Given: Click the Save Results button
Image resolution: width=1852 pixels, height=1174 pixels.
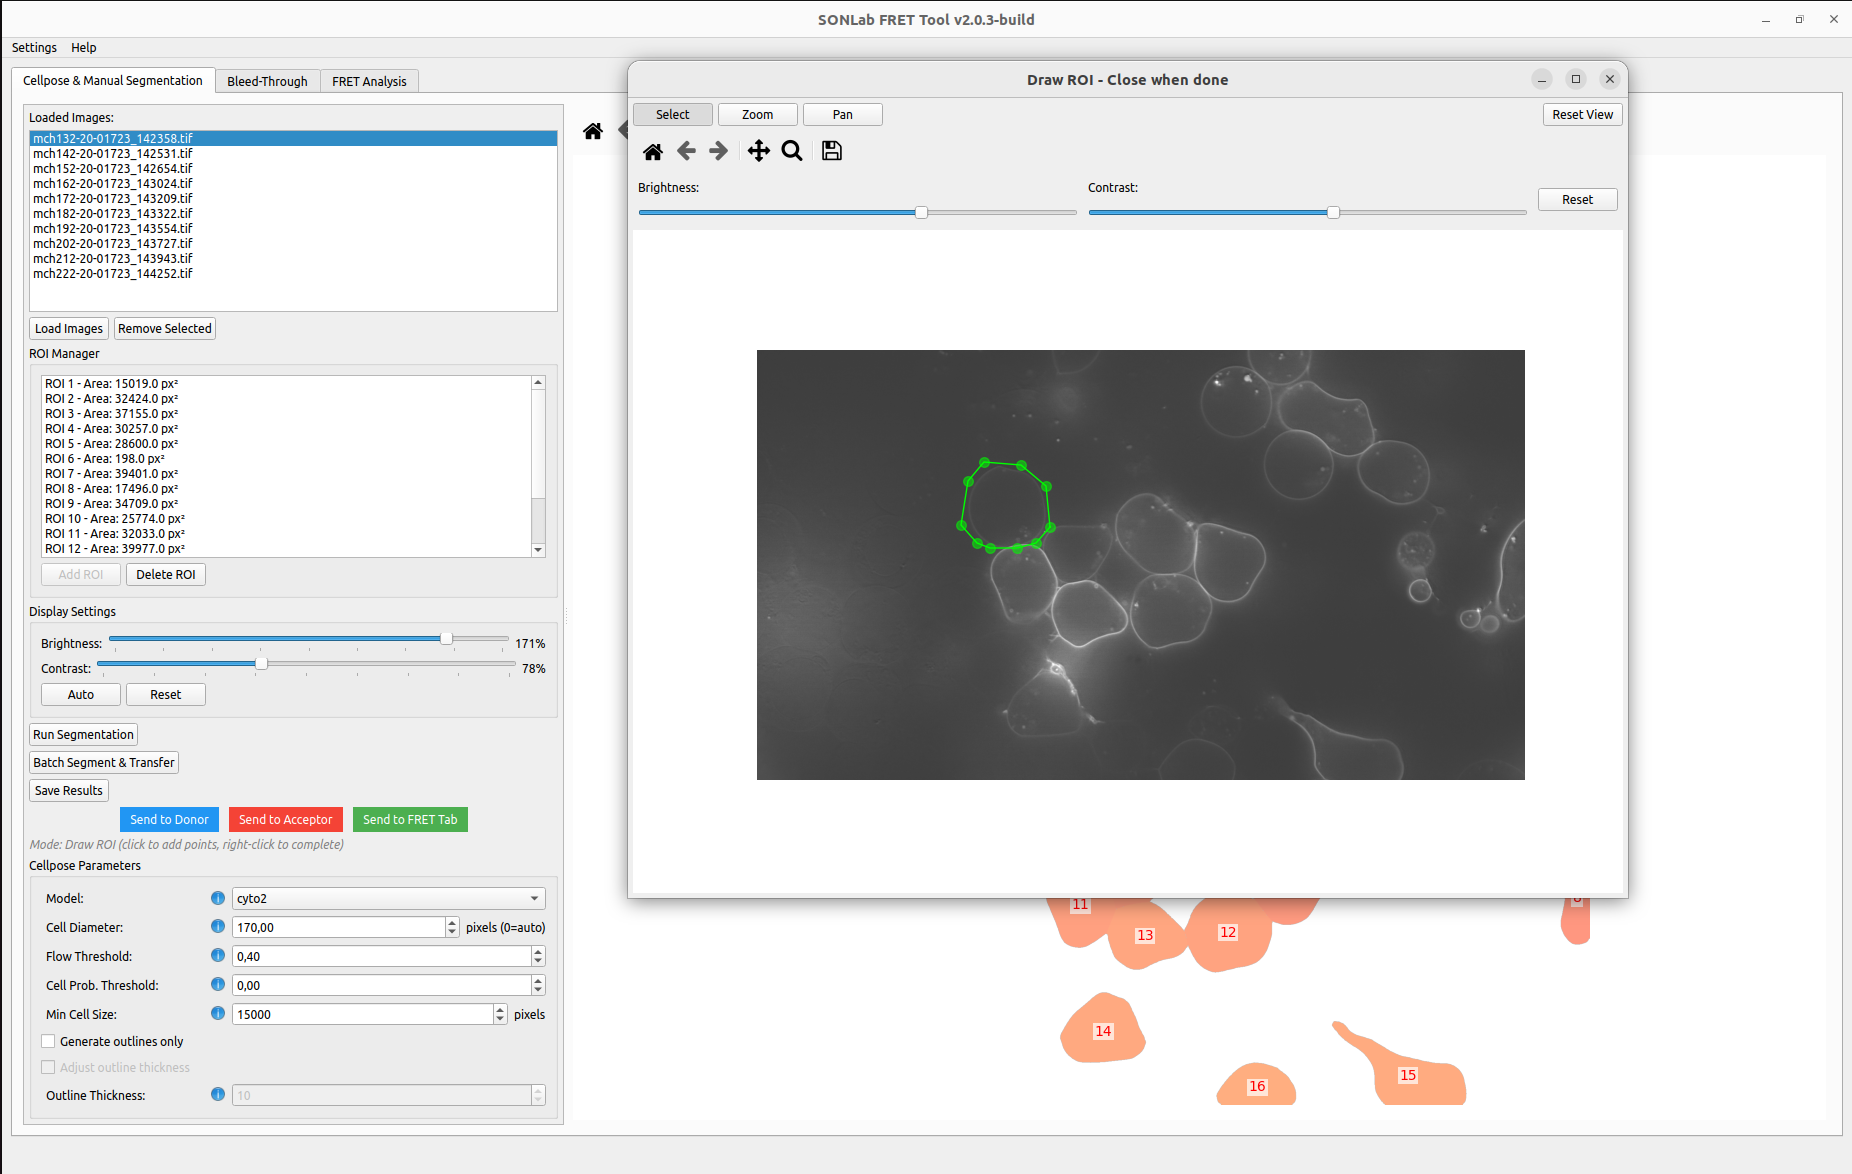Looking at the screenshot, I should (69, 791).
